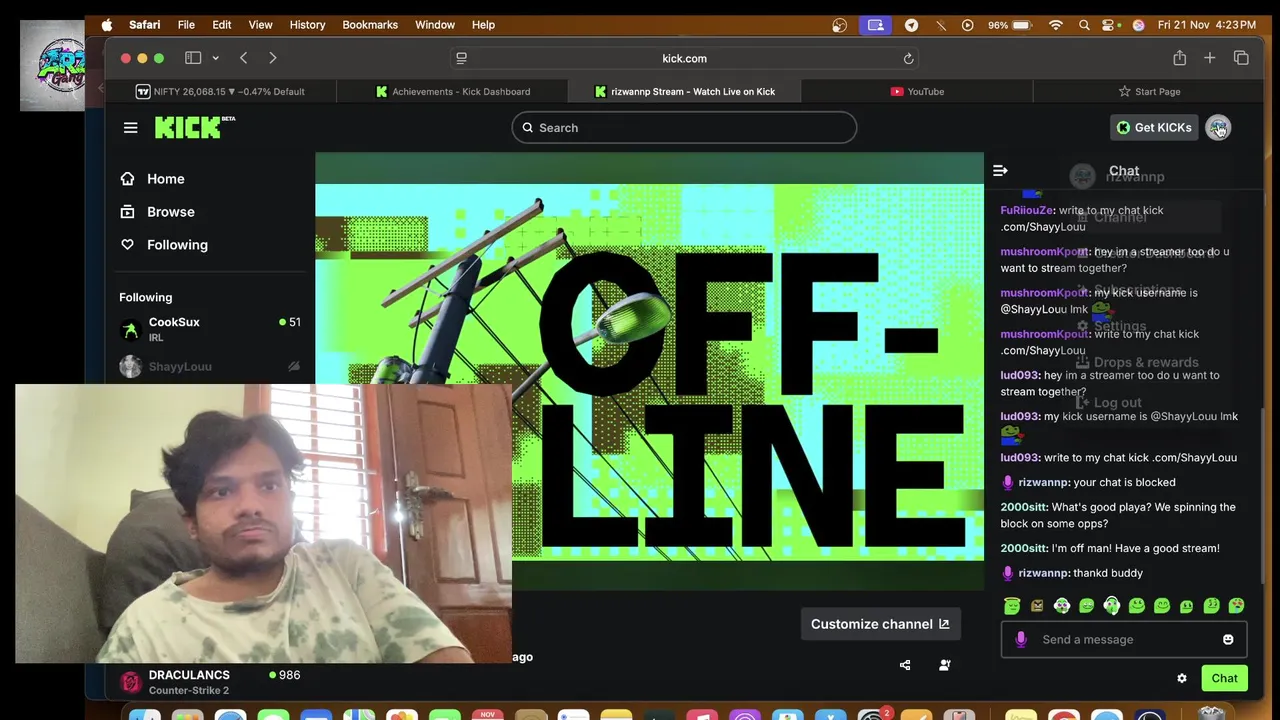This screenshot has height=720, width=1280.
Task: Click Safari's sidebar toggle icon
Action: (x=193, y=58)
